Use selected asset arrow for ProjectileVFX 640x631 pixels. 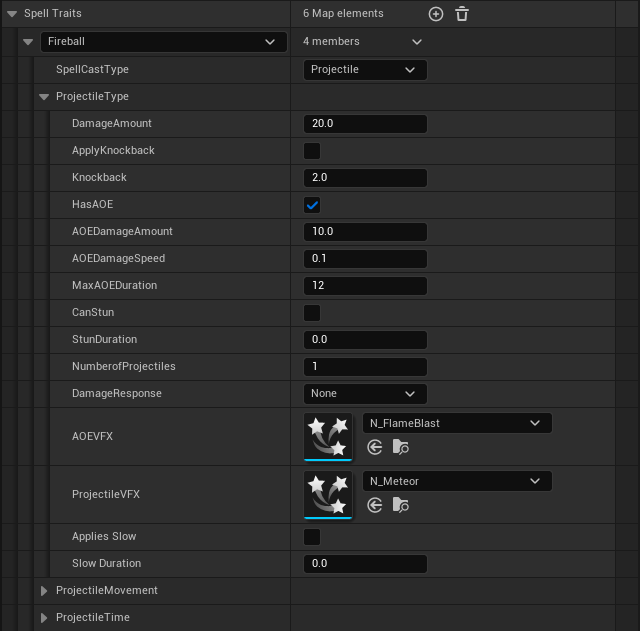click(x=375, y=505)
